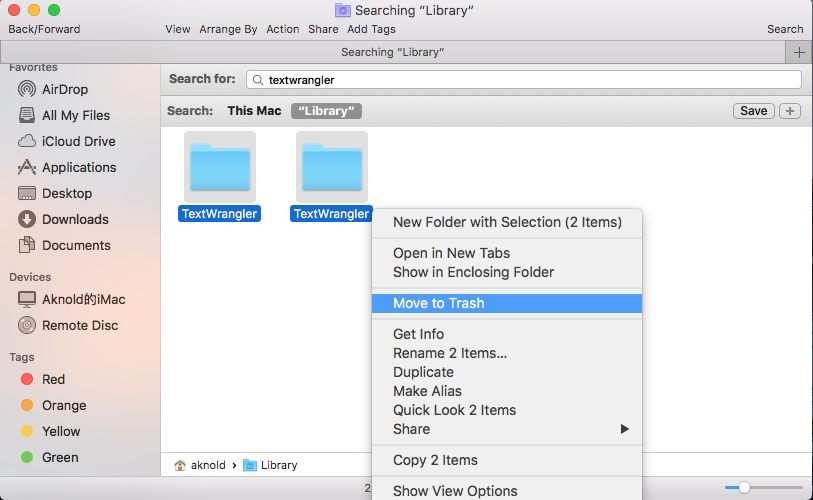Click the iCloud Drive cloud icon
This screenshot has width=813, height=500.
point(27,141)
